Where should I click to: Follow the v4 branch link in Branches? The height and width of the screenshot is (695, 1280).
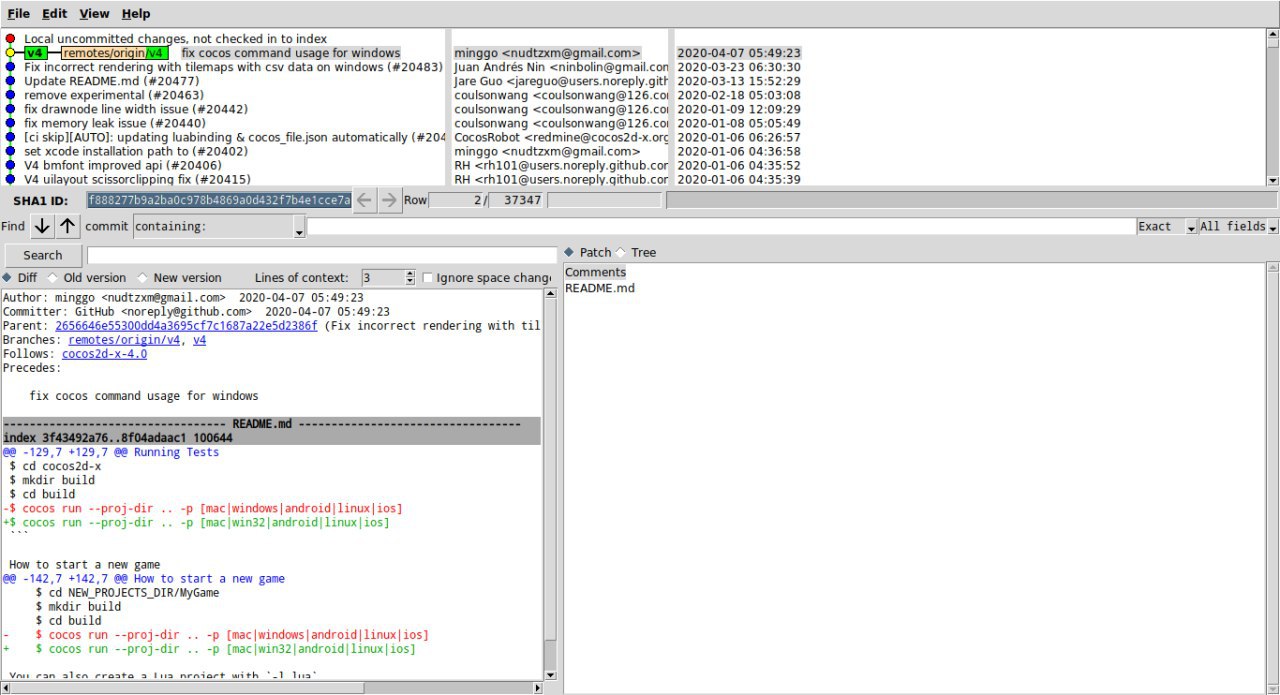(x=199, y=340)
